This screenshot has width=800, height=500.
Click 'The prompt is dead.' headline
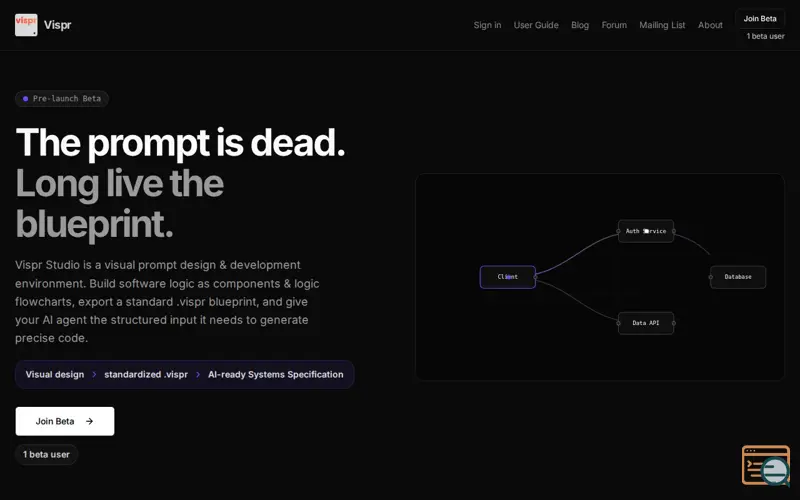181,142
